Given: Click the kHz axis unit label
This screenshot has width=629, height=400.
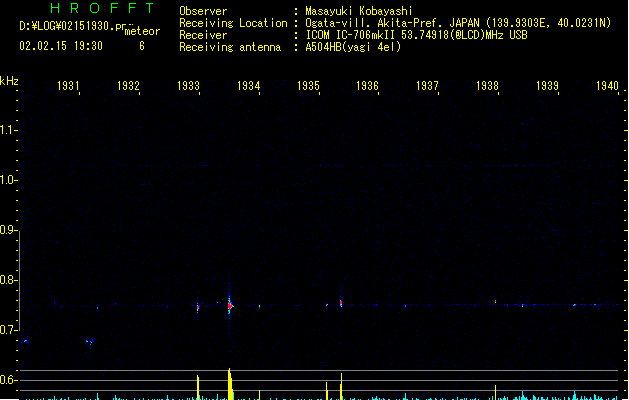Looking at the screenshot, I should 9,81.
